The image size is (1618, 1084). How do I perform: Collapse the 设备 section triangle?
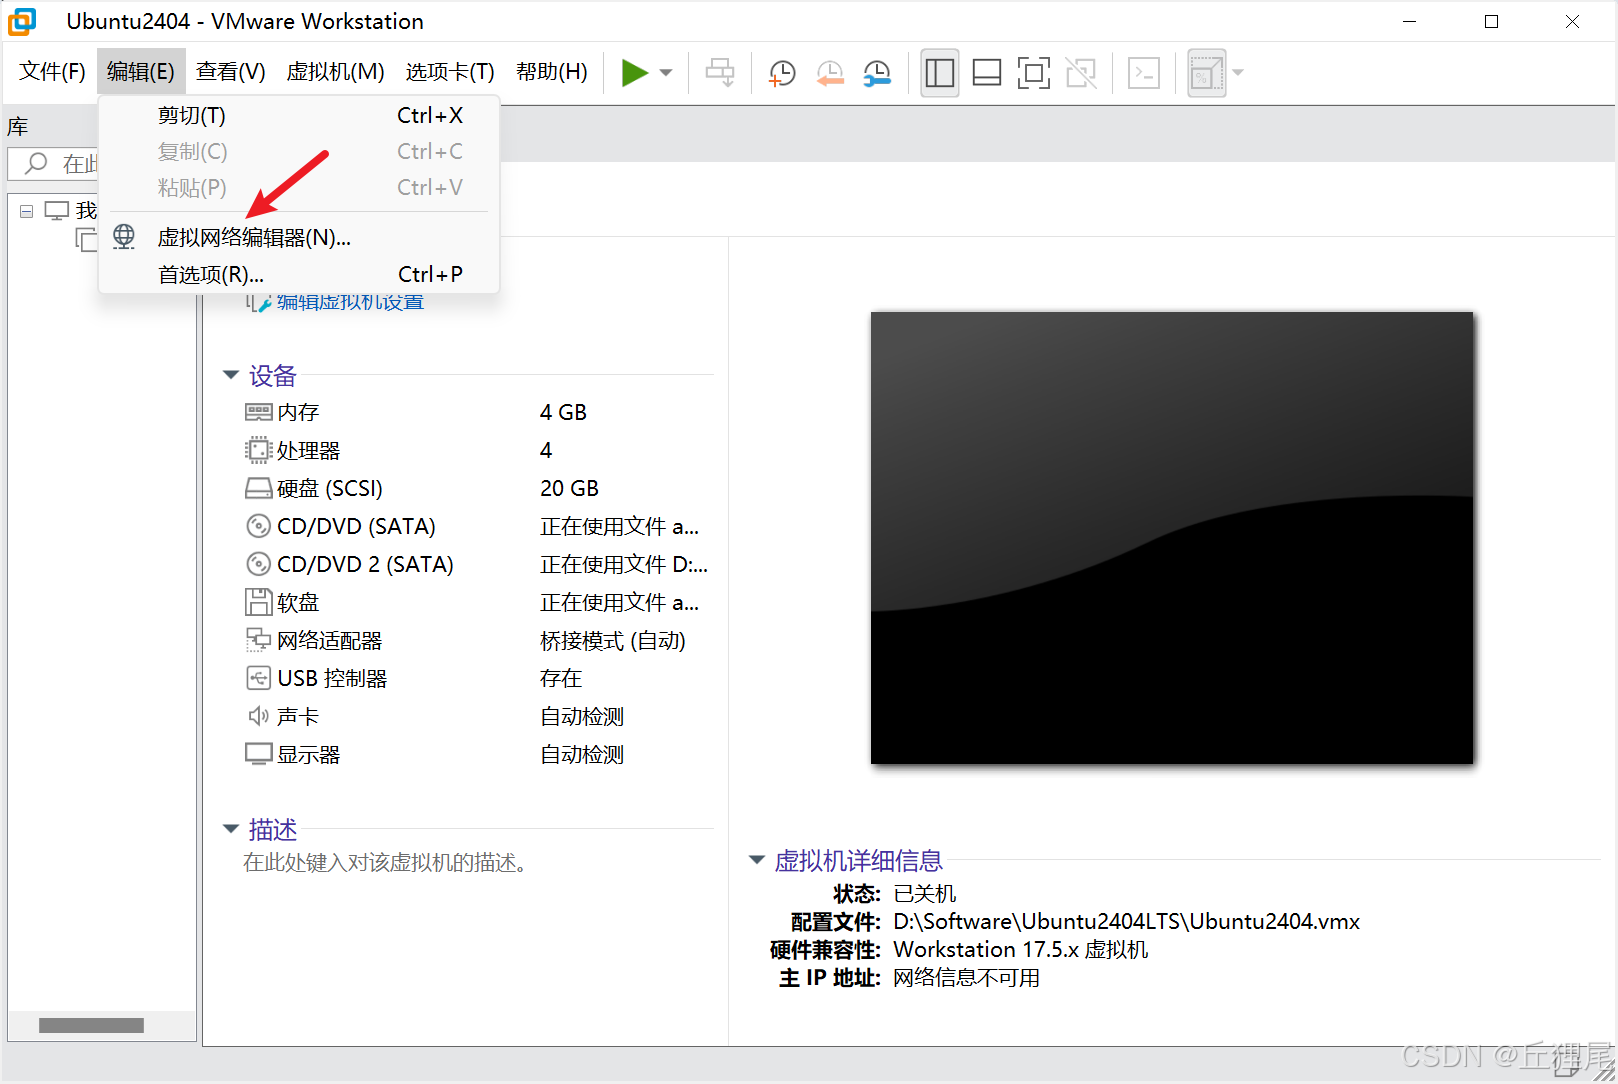(x=231, y=375)
